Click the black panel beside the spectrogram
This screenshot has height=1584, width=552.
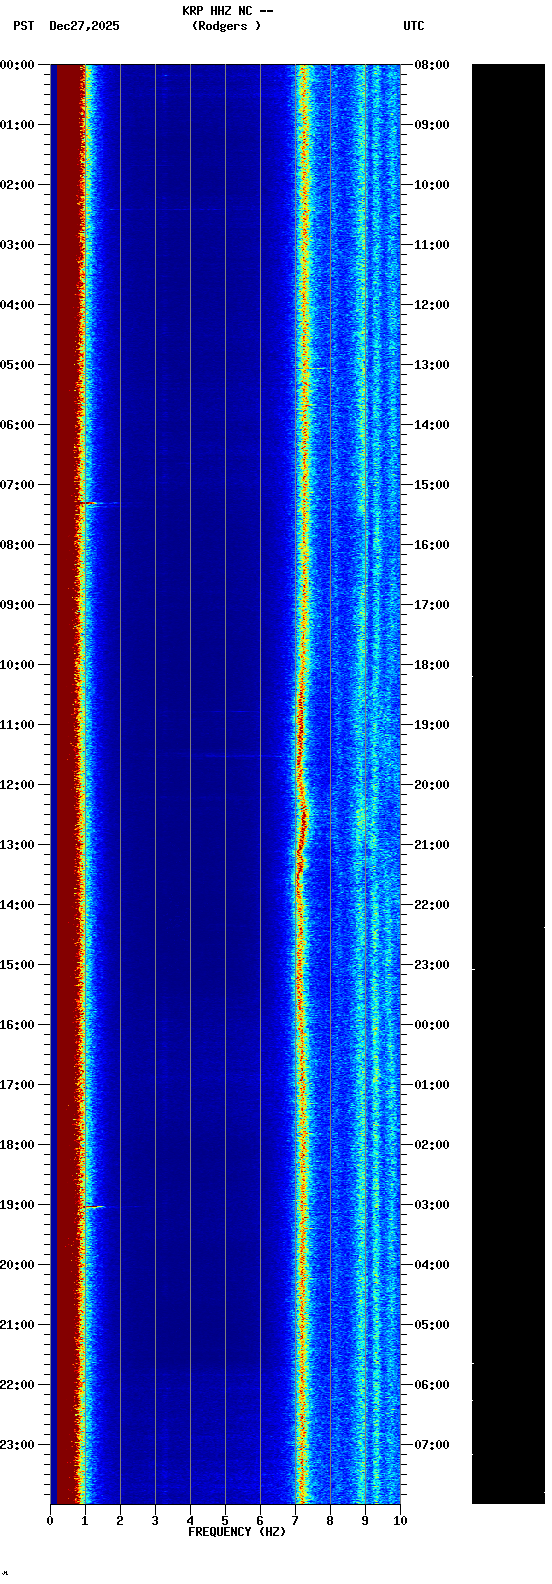pyautogui.click(x=508, y=784)
